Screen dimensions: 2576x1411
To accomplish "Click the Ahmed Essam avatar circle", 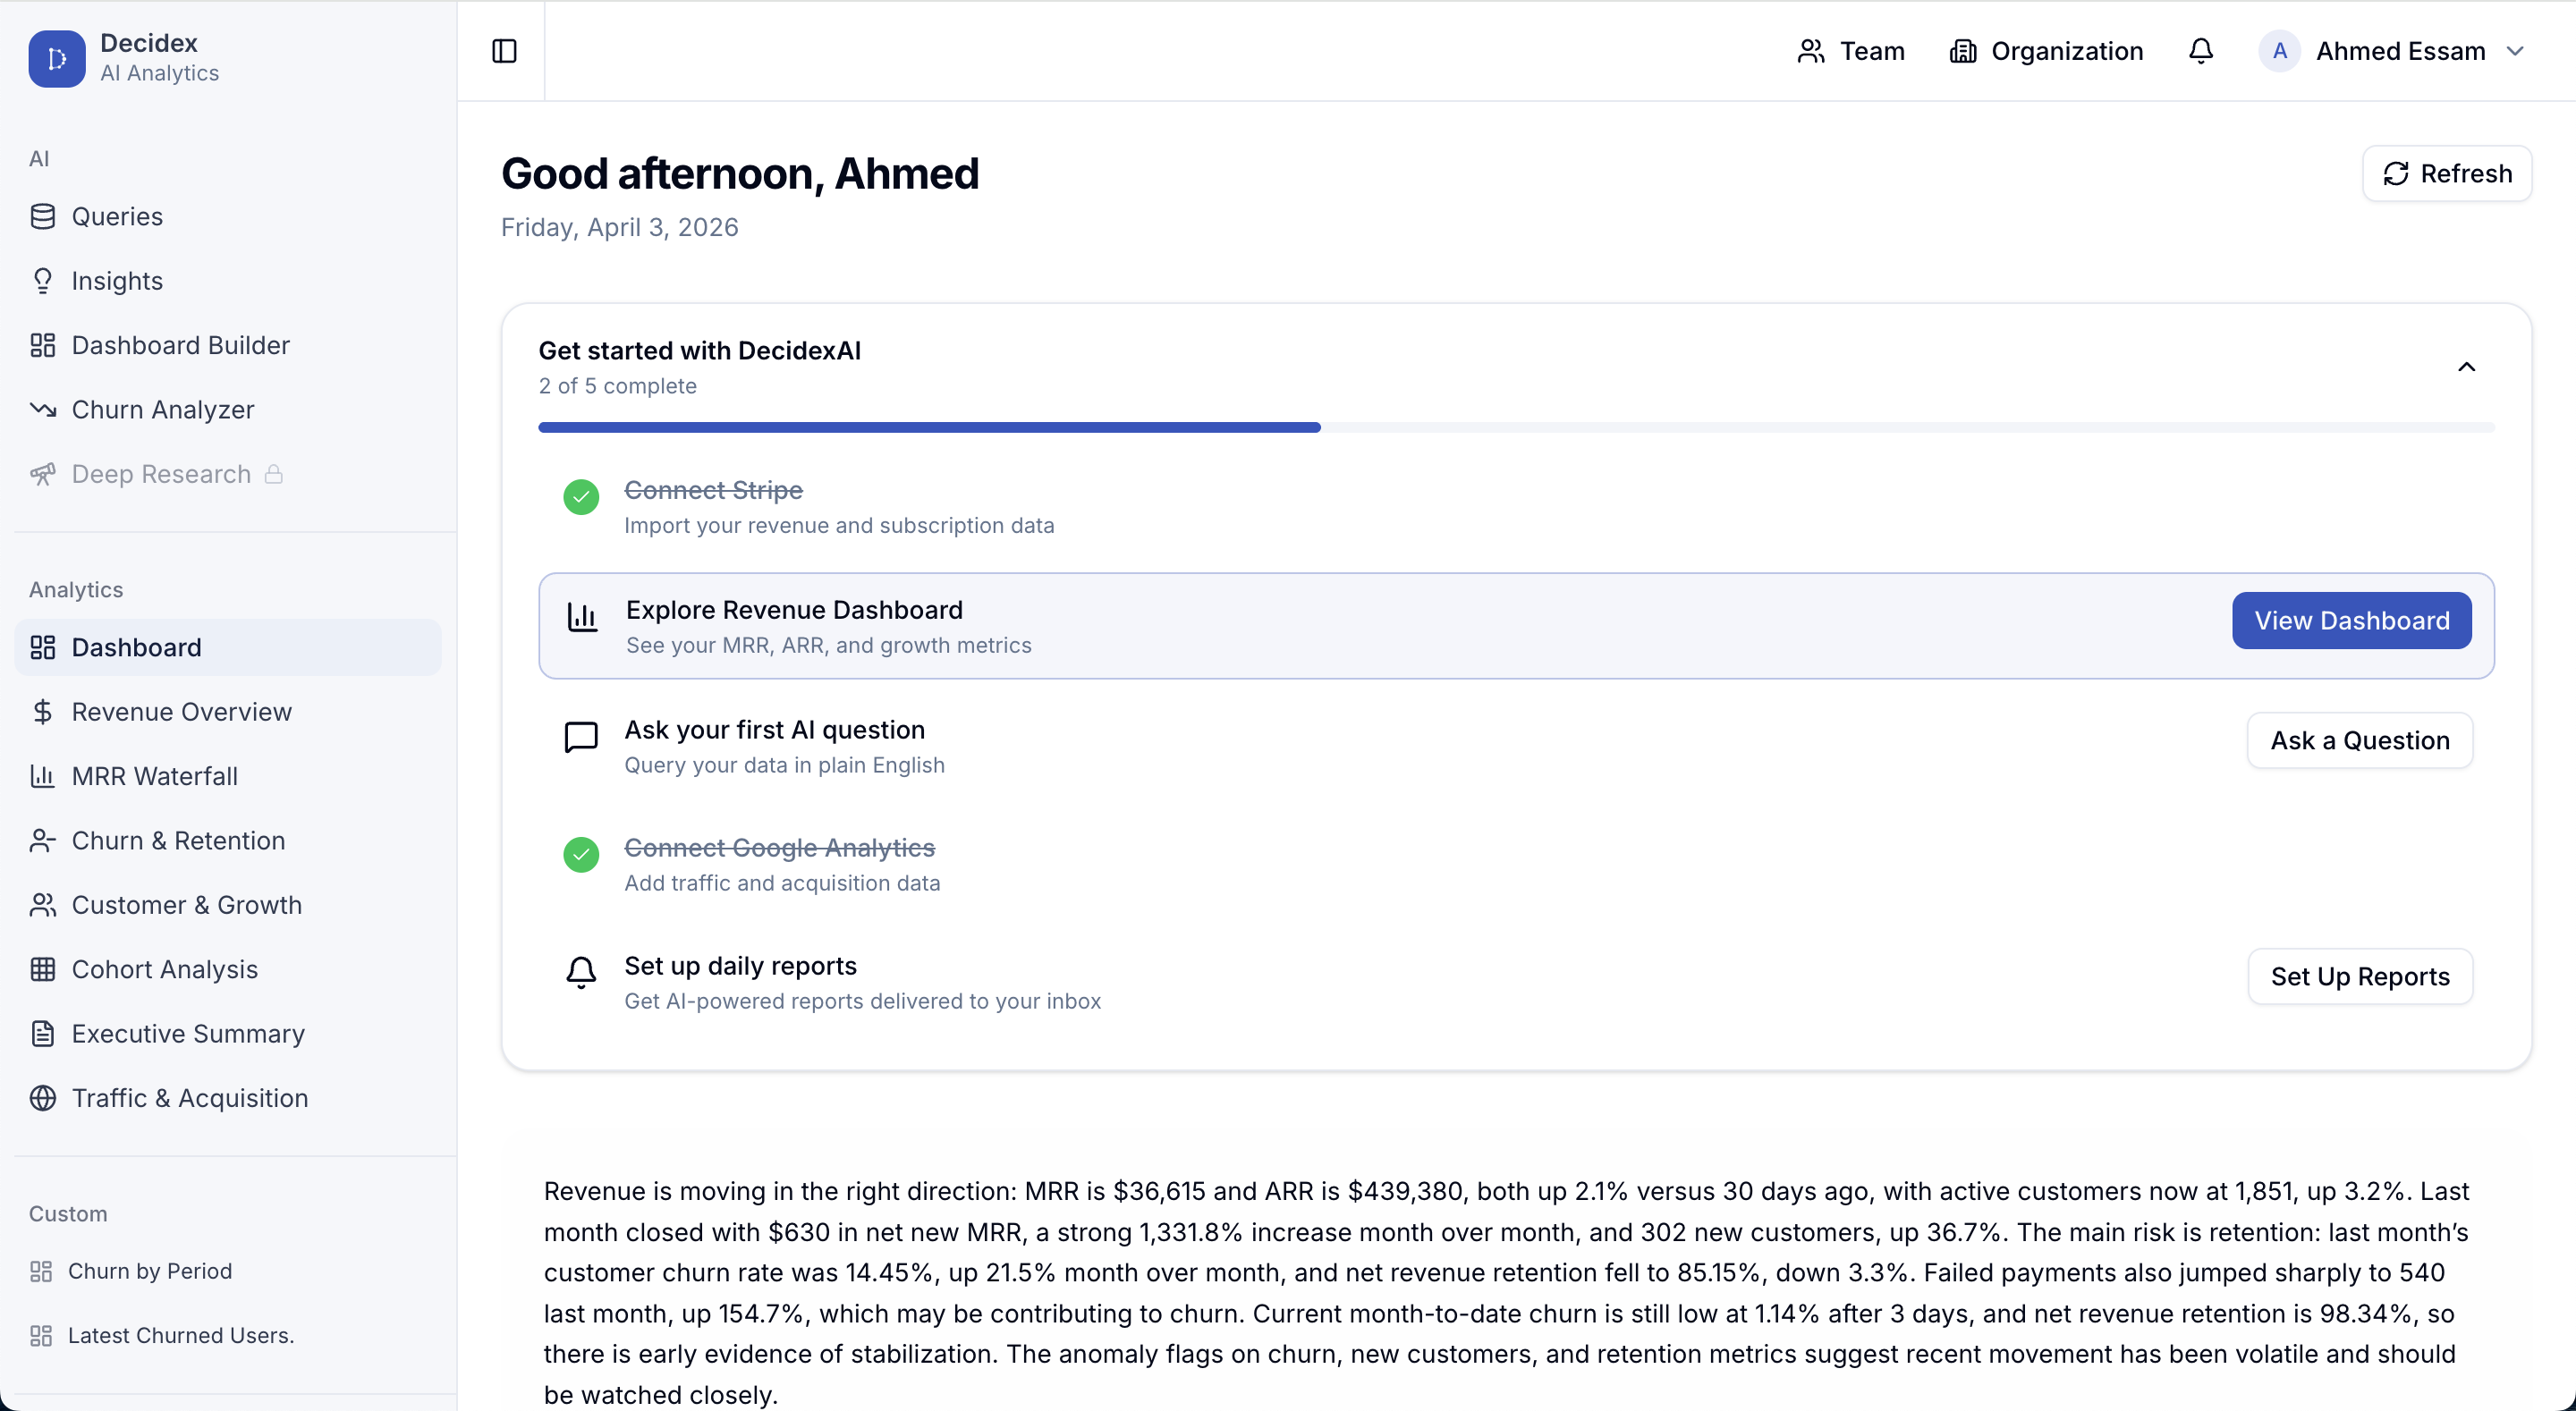I will (2279, 51).
